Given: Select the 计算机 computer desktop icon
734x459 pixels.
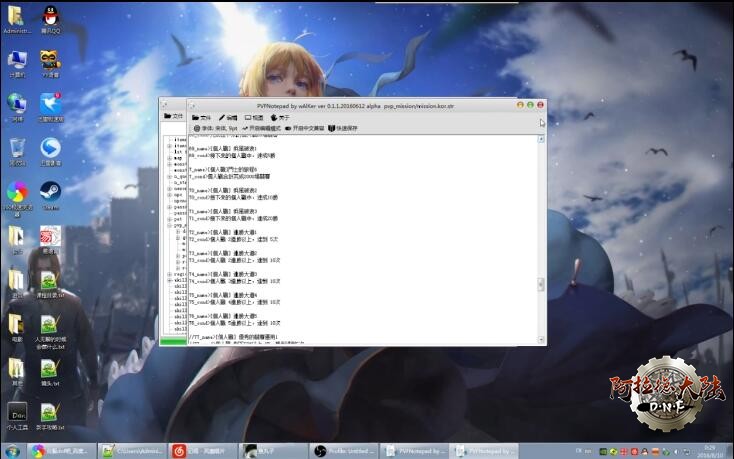Looking at the screenshot, I should pos(17,64).
